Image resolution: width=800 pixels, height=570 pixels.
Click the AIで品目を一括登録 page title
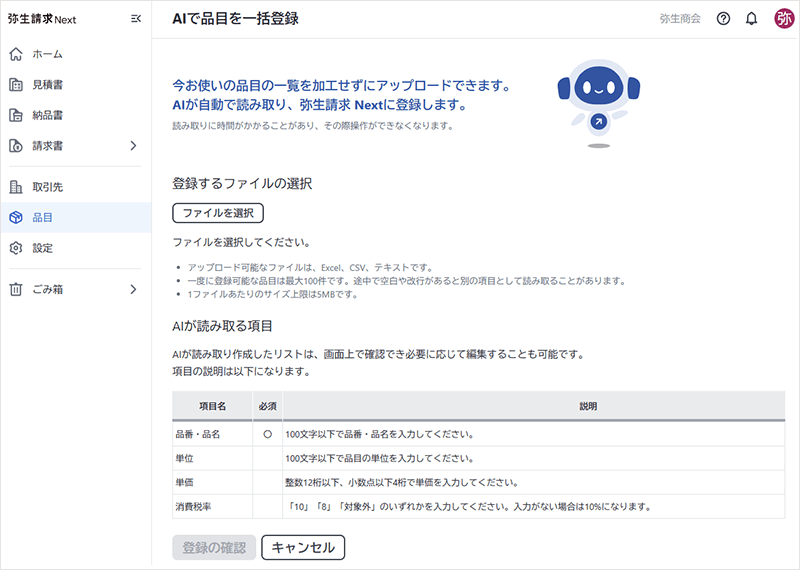235,19
